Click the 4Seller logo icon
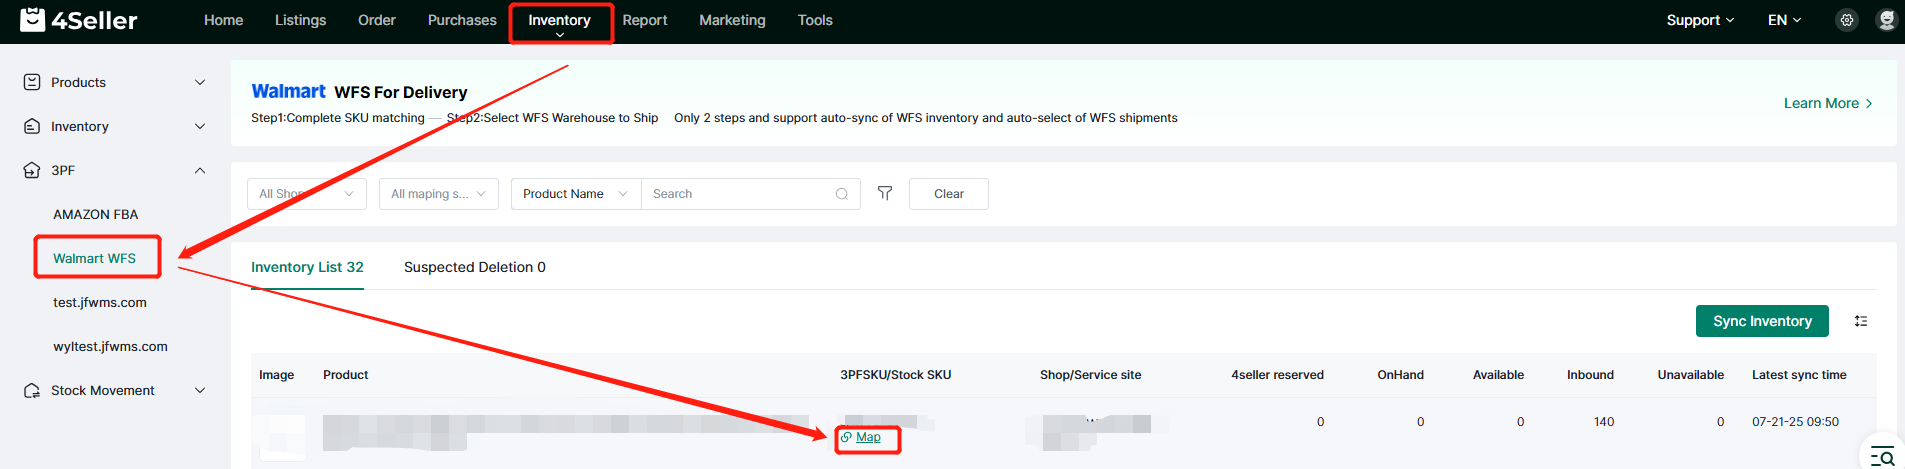This screenshot has height=469, width=1905. (33, 20)
